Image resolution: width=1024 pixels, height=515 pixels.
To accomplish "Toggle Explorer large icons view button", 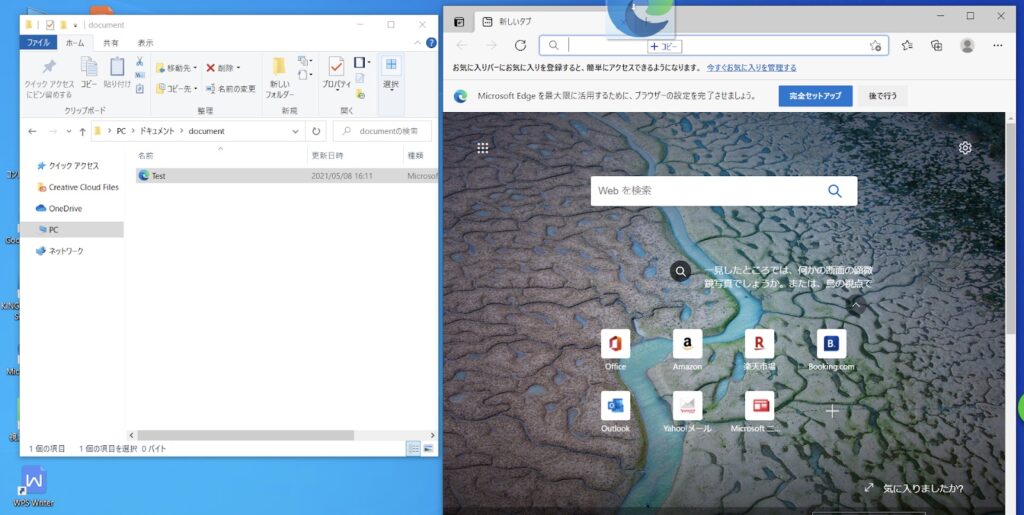I will 429,449.
